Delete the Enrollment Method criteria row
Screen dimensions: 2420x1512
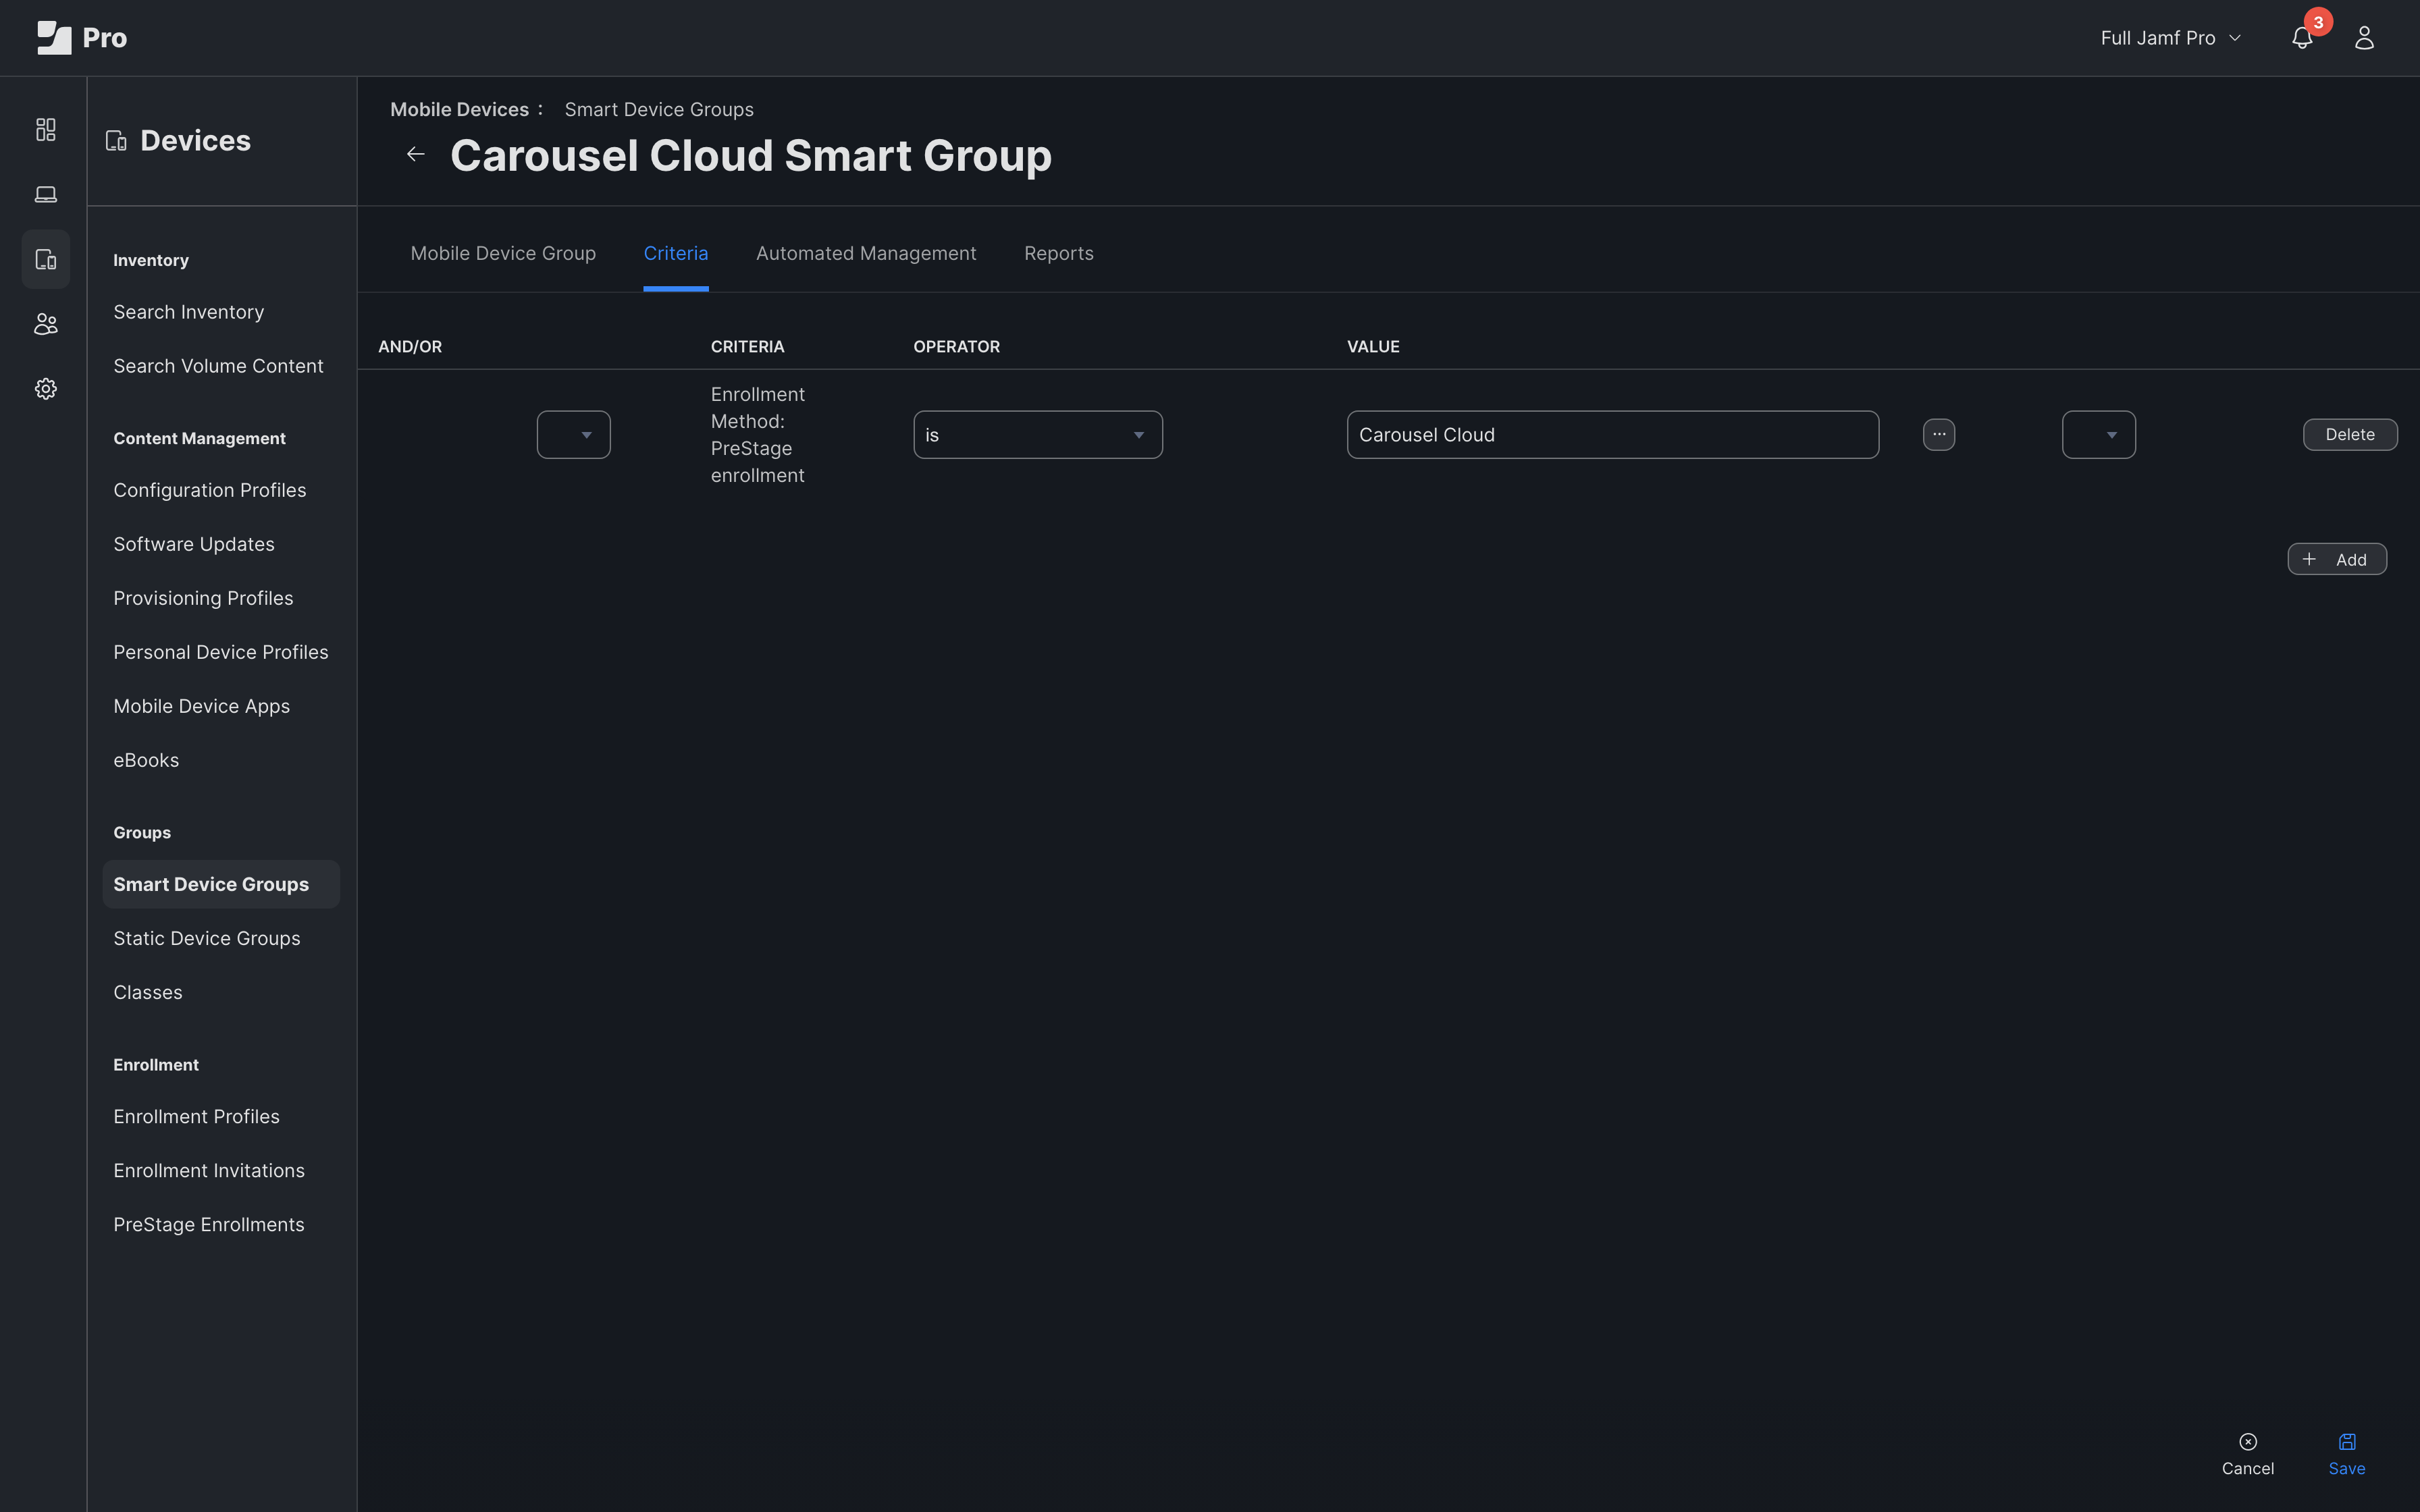click(x=2350, y=434)
